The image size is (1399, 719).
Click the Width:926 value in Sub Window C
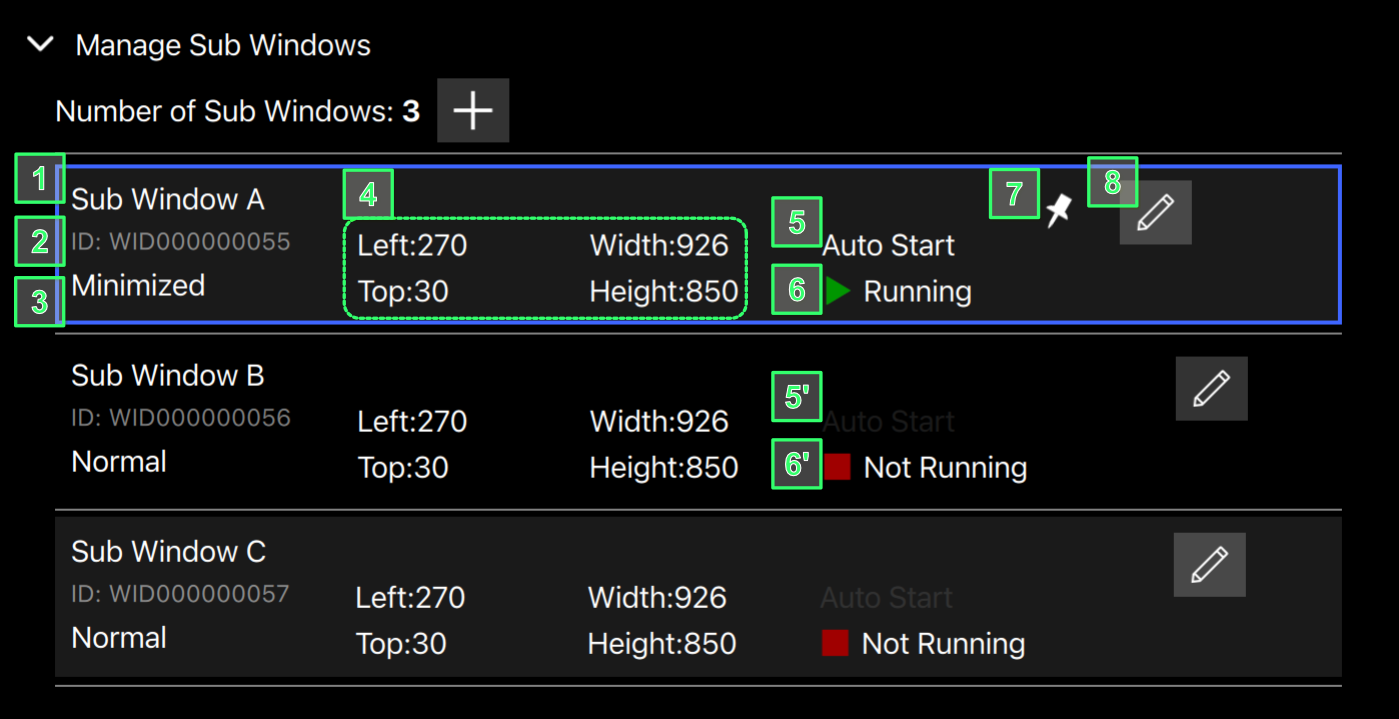[657, 598]
